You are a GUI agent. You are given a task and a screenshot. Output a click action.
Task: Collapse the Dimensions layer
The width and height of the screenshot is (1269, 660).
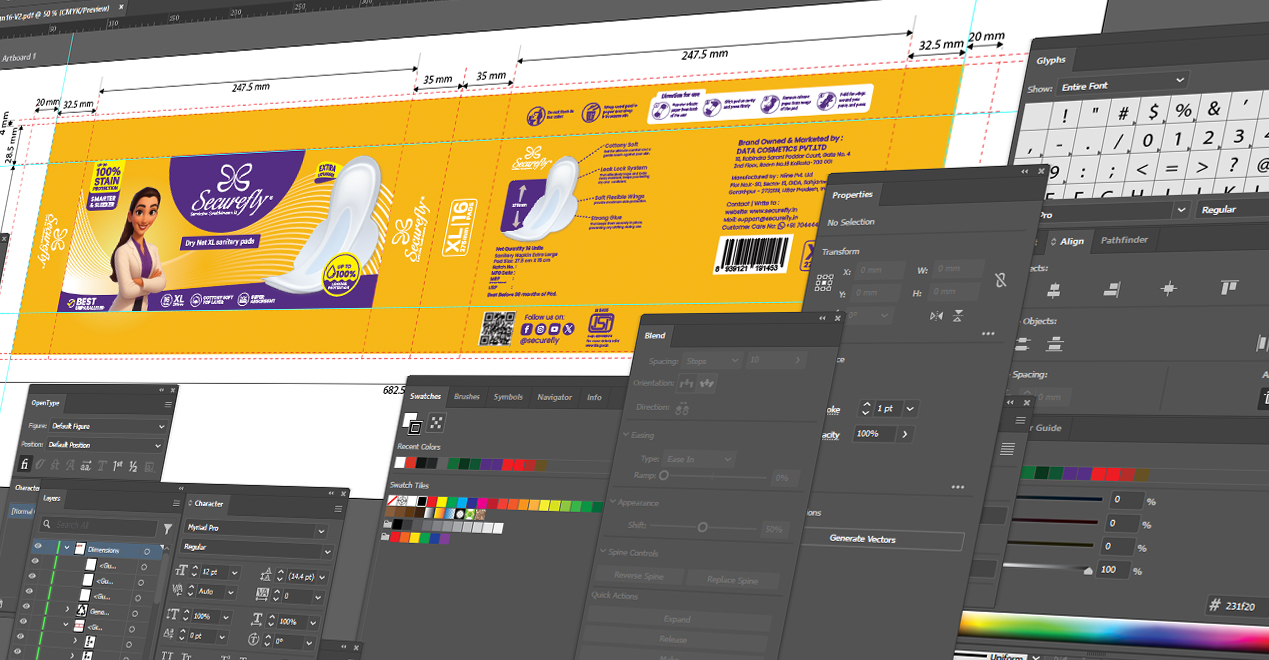click(67, 547)
